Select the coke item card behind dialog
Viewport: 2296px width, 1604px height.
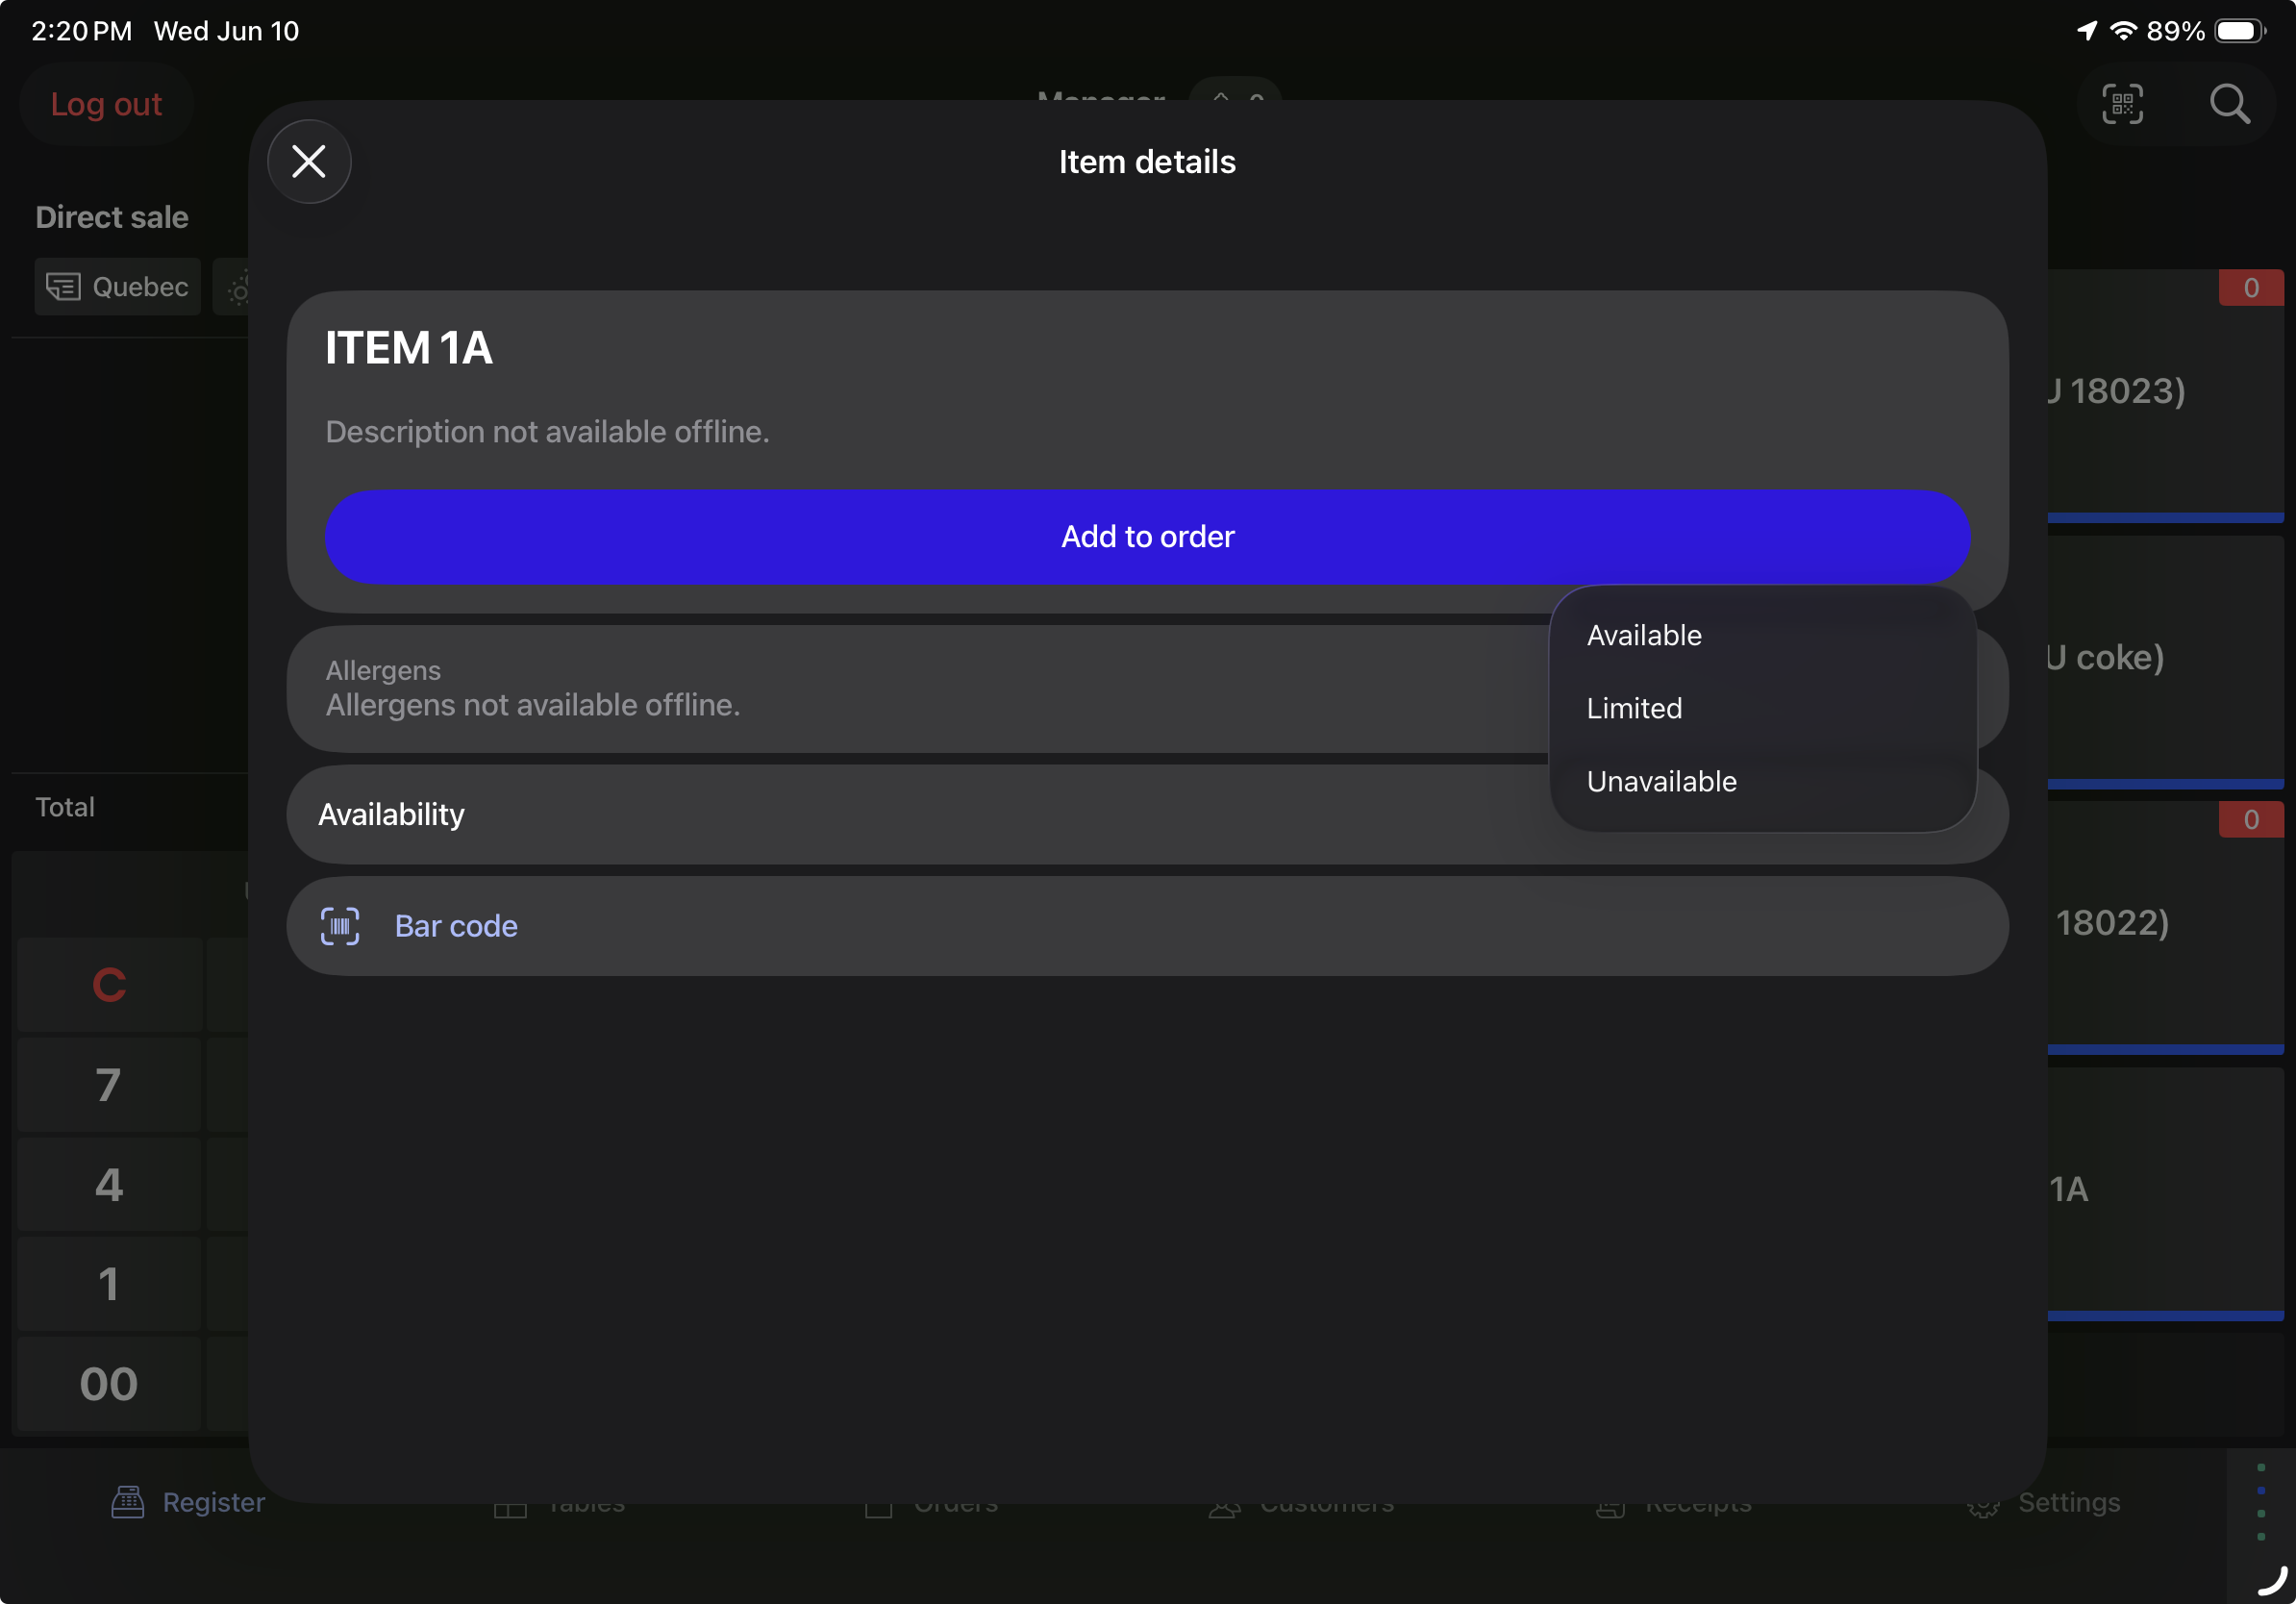click(2165, 661)
